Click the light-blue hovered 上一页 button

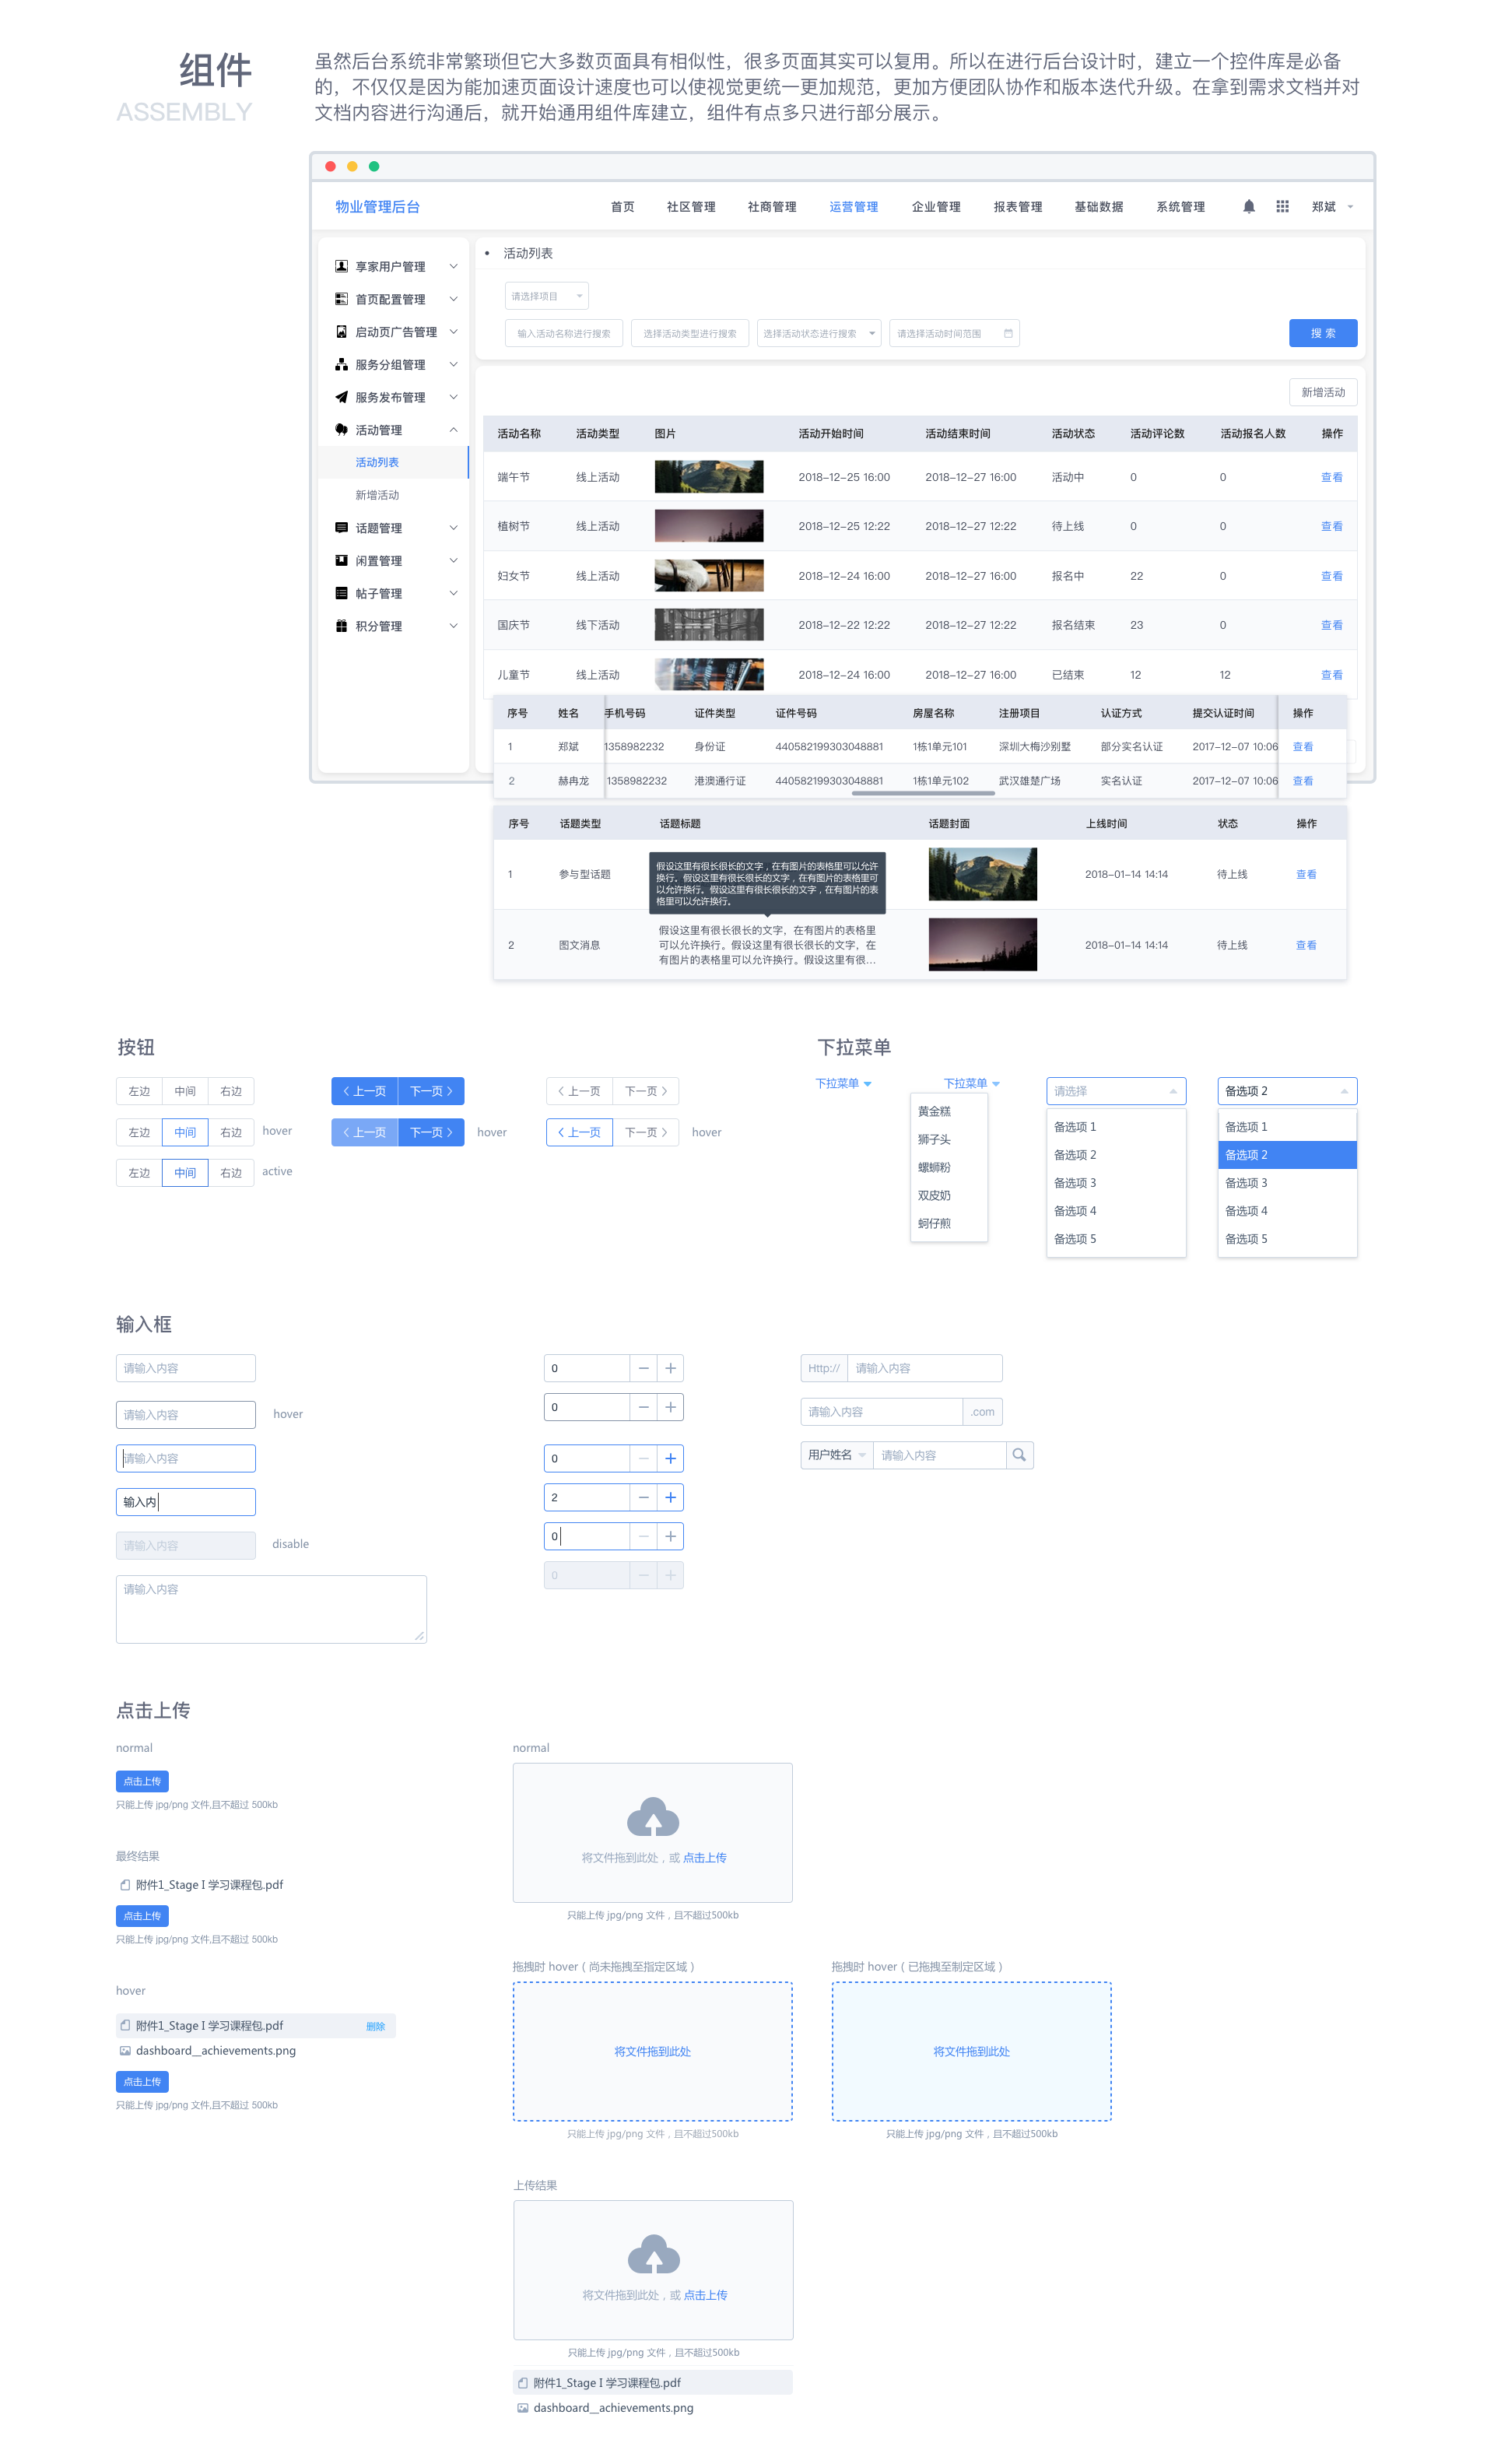[x=364, y=1132]
